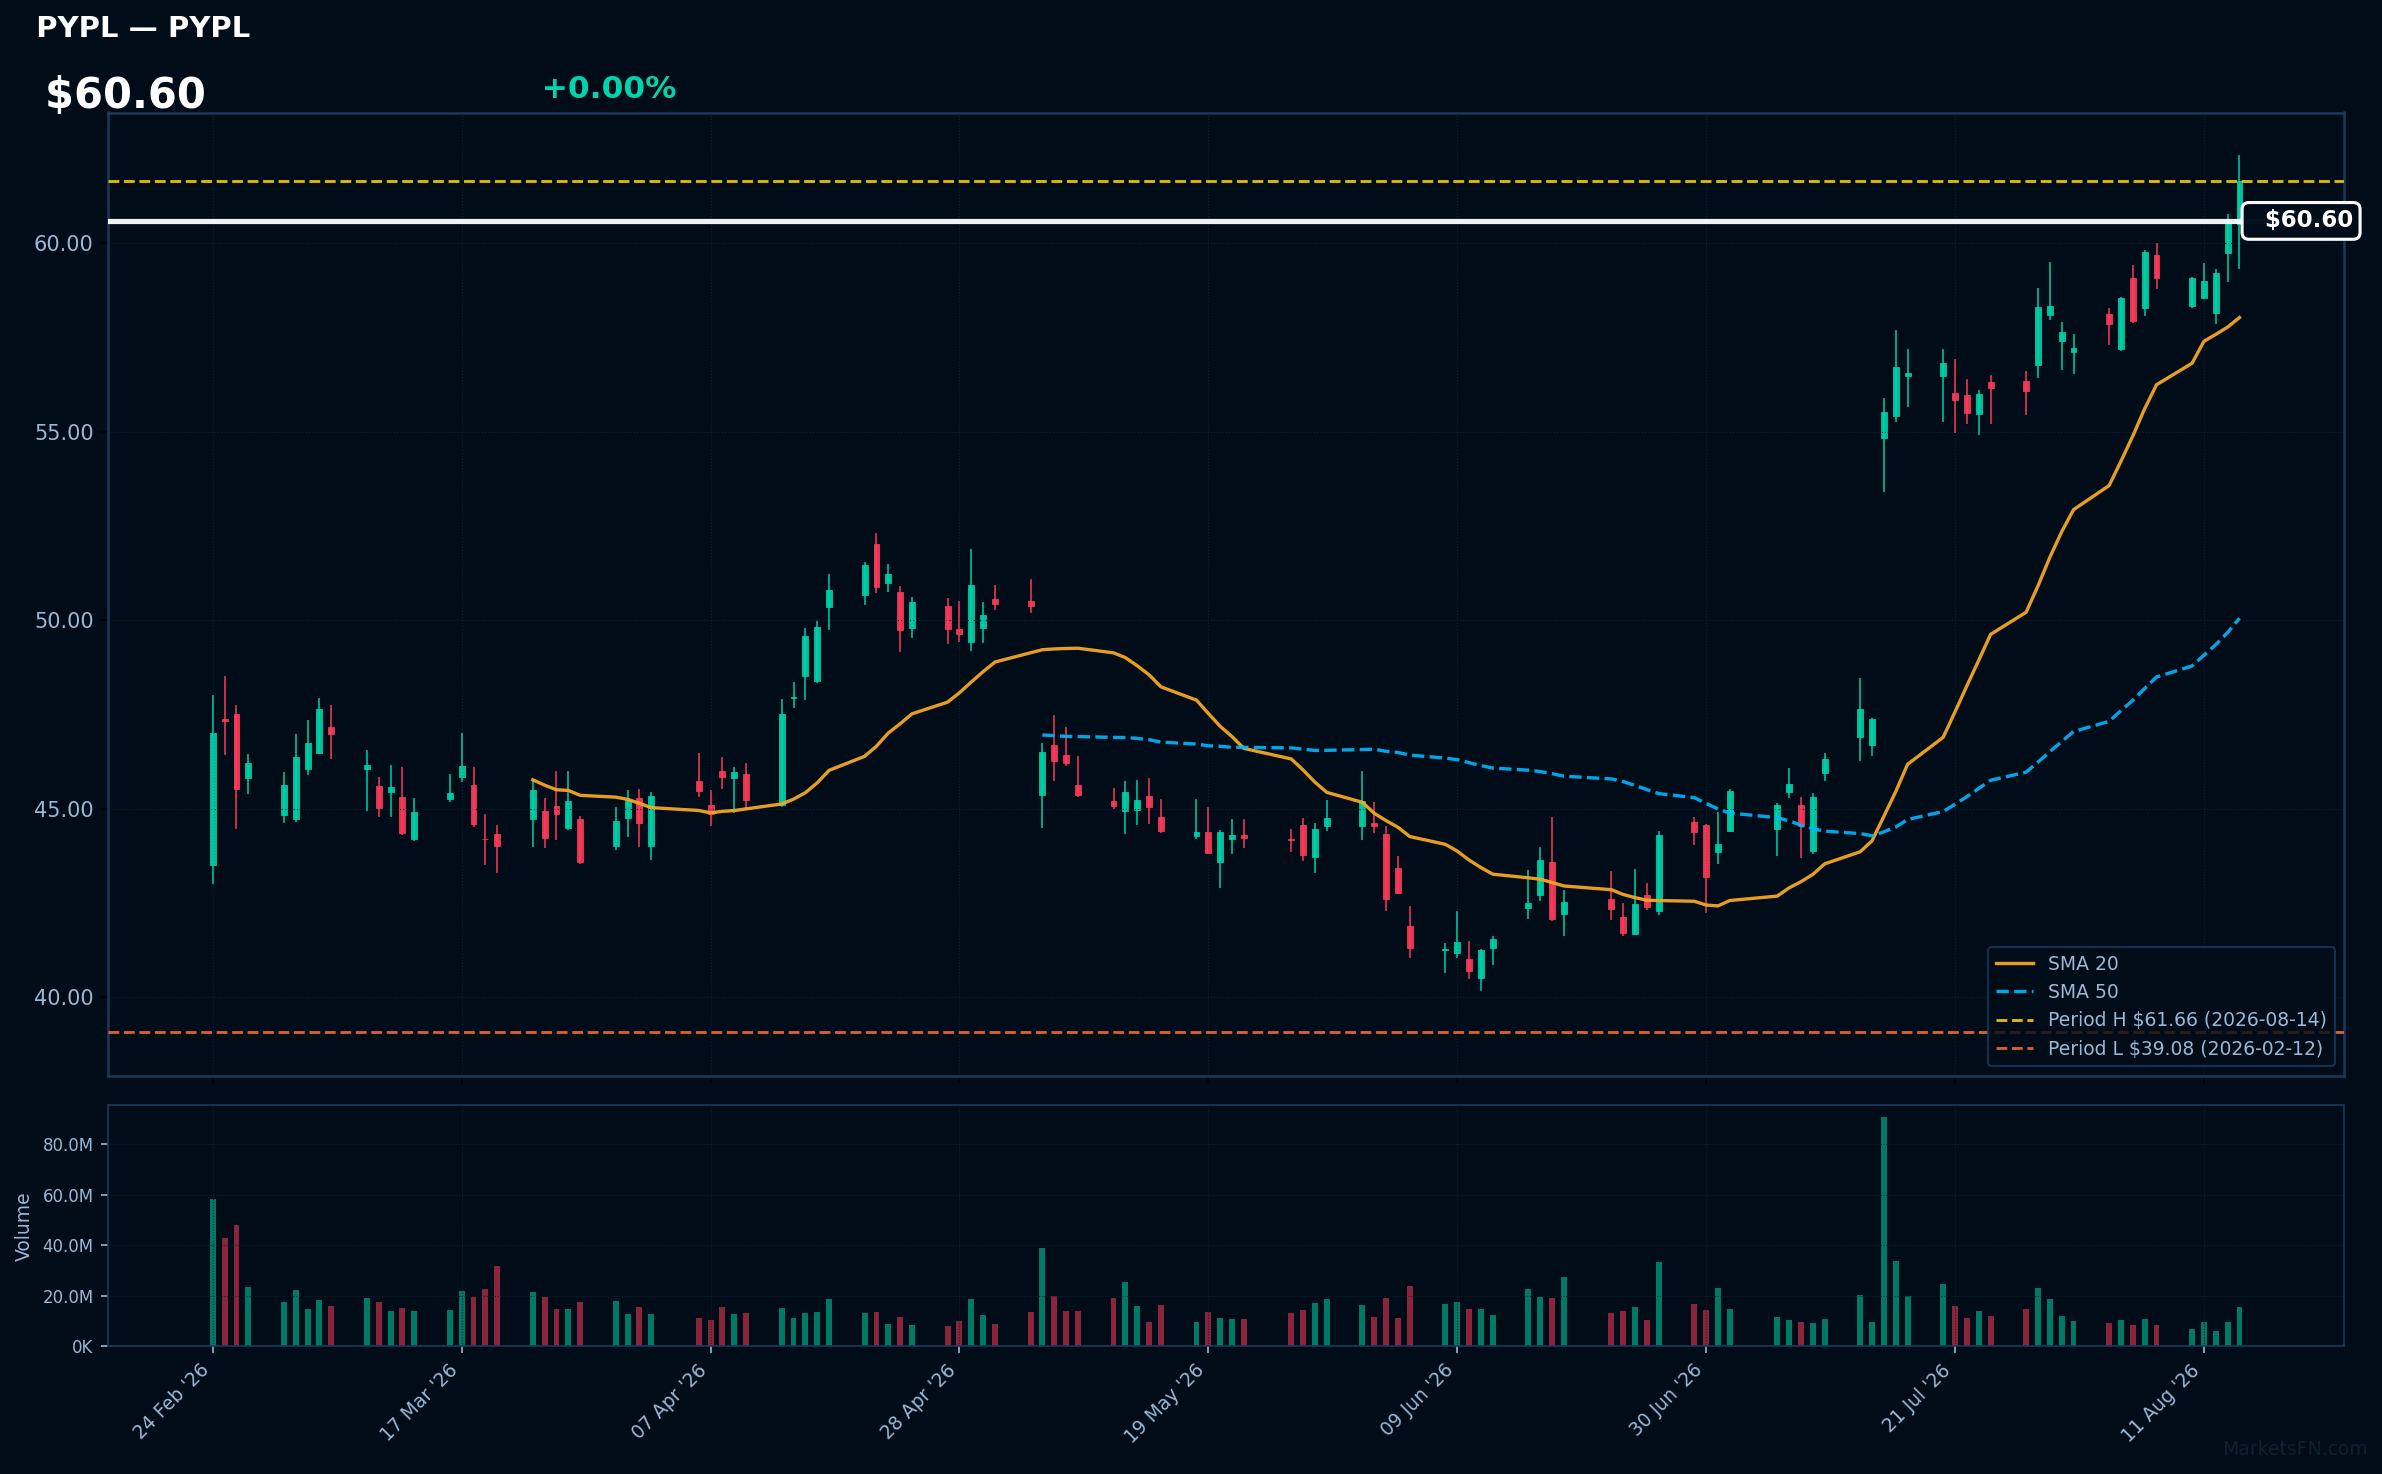Click the PYPL — PYPL chart title
2382x1474 pixels.
point(143,27)
